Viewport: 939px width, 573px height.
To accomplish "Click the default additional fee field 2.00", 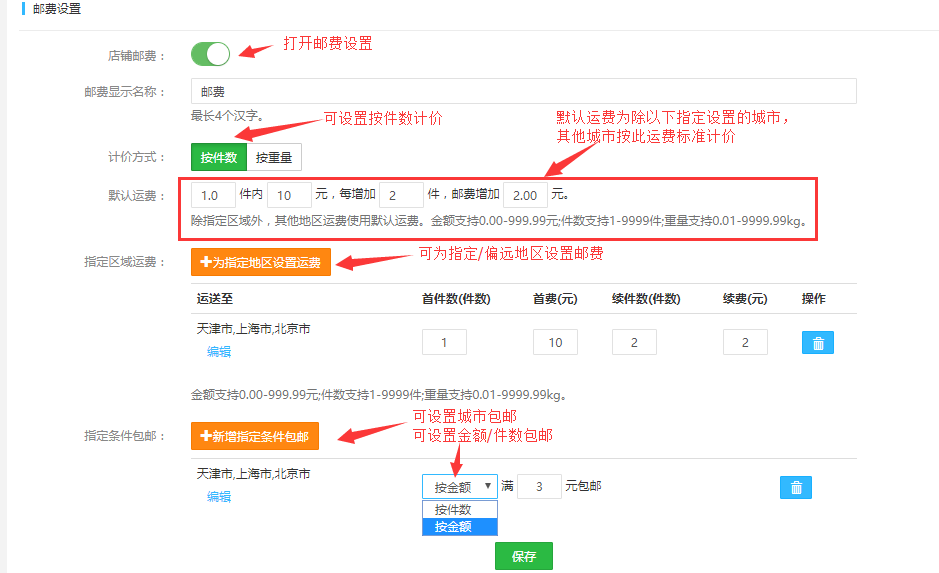I will (525, 195).
